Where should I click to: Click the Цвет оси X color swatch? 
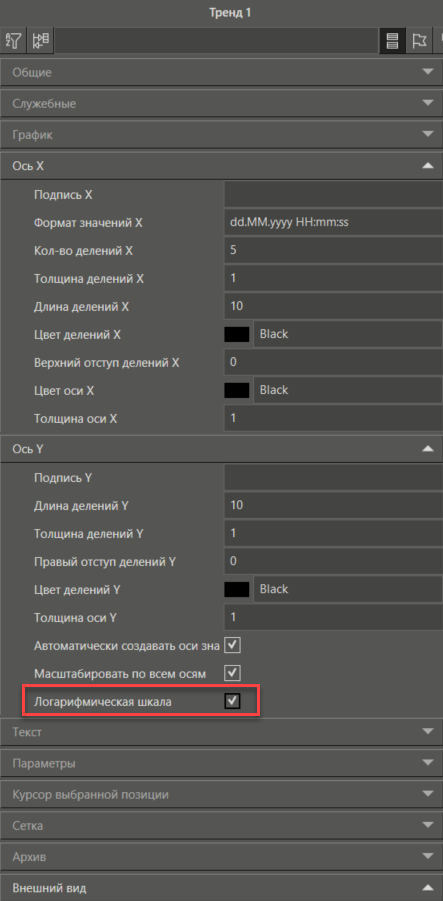point(237,390)
